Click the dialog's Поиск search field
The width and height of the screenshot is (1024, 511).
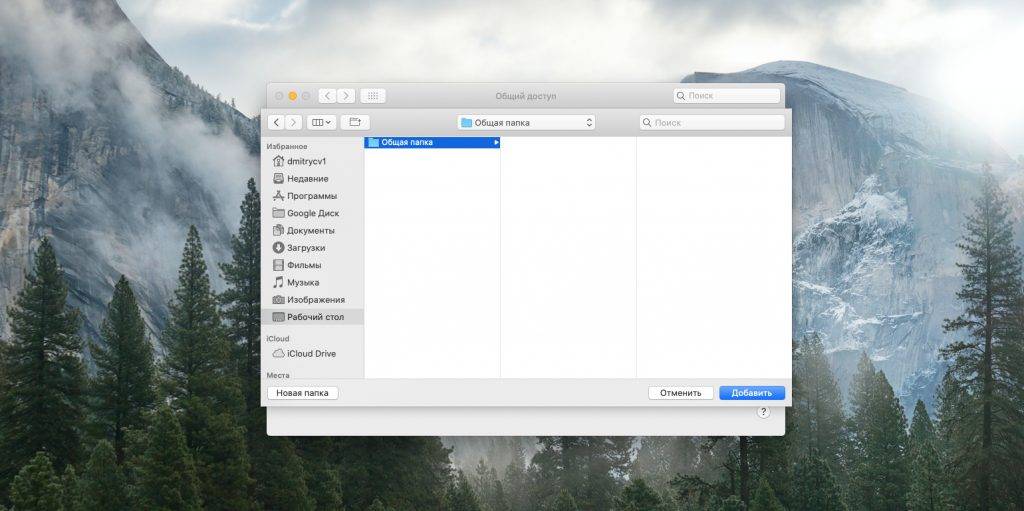tap(714, 122)
